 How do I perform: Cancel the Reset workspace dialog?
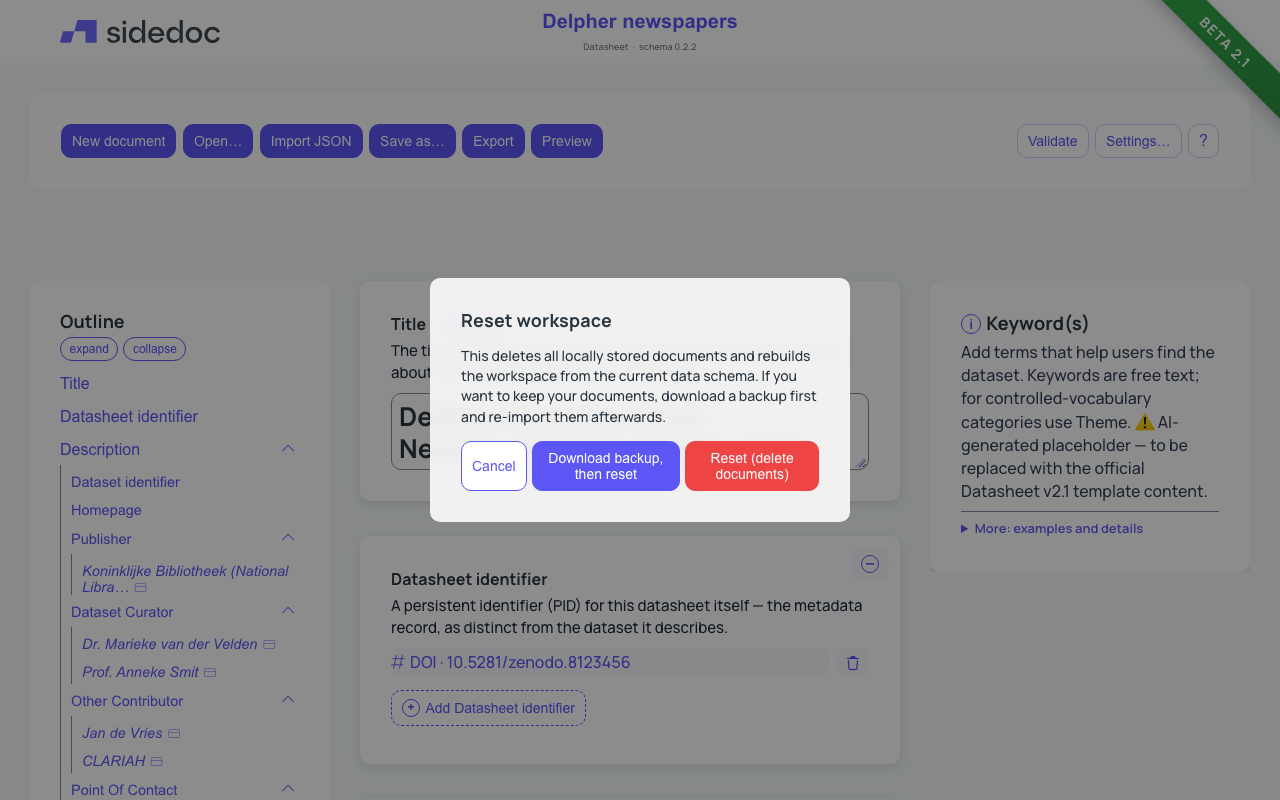tap(494, 466)
